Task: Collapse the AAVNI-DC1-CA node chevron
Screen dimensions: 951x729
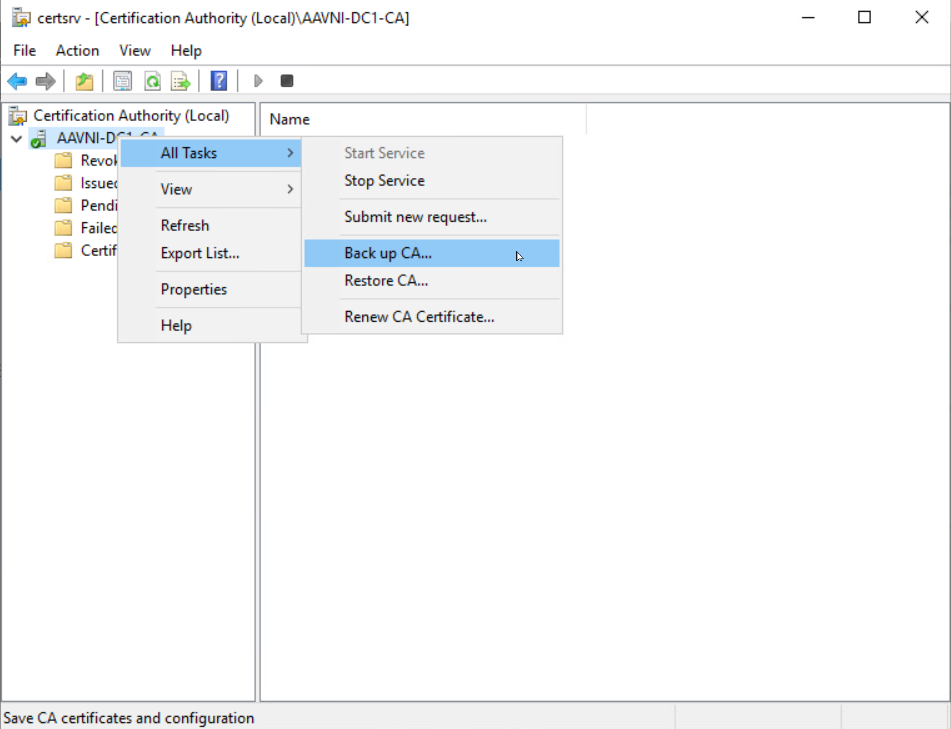Action: click(x=15, y=138)
